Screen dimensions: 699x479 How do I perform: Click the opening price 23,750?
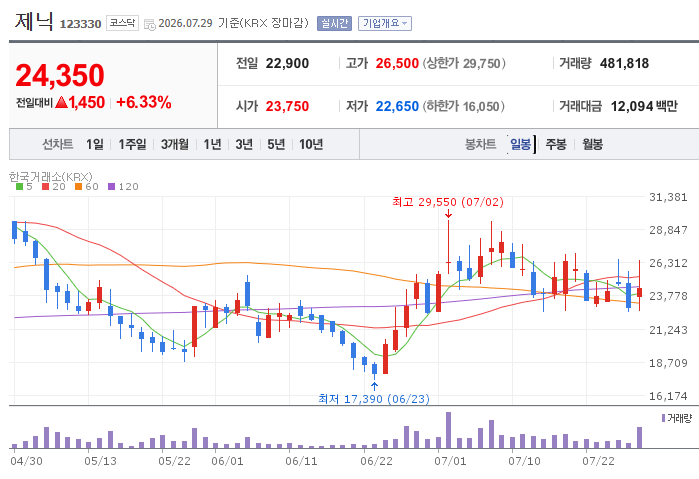(x=287, y=106)
